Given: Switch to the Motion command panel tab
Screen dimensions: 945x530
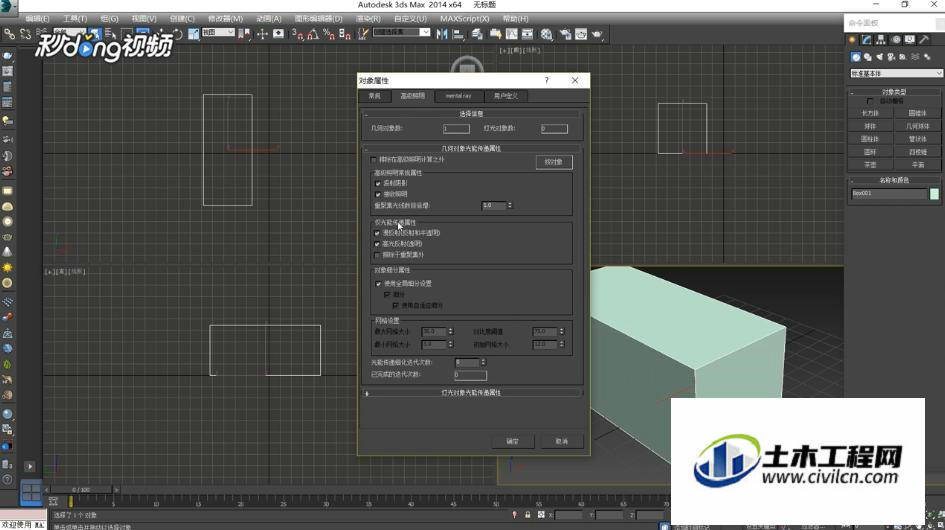Looking at the screenshot, I should coord(896,40).
